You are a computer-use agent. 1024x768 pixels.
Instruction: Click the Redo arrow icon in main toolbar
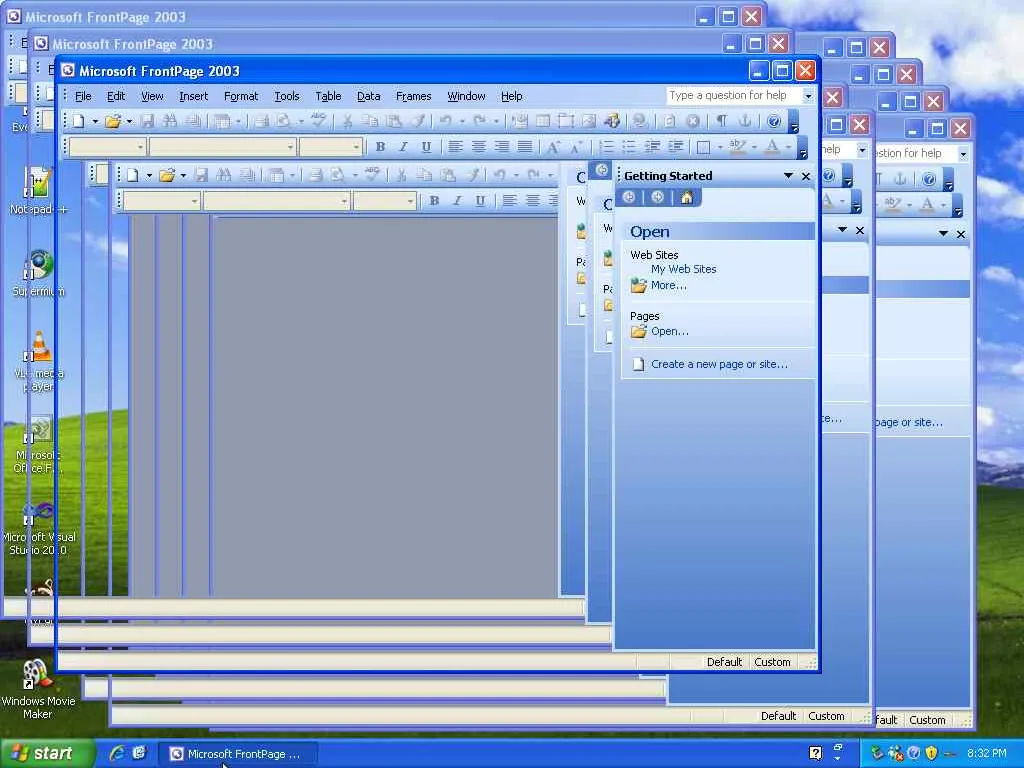pyautogui.click(x=480, y=121)
